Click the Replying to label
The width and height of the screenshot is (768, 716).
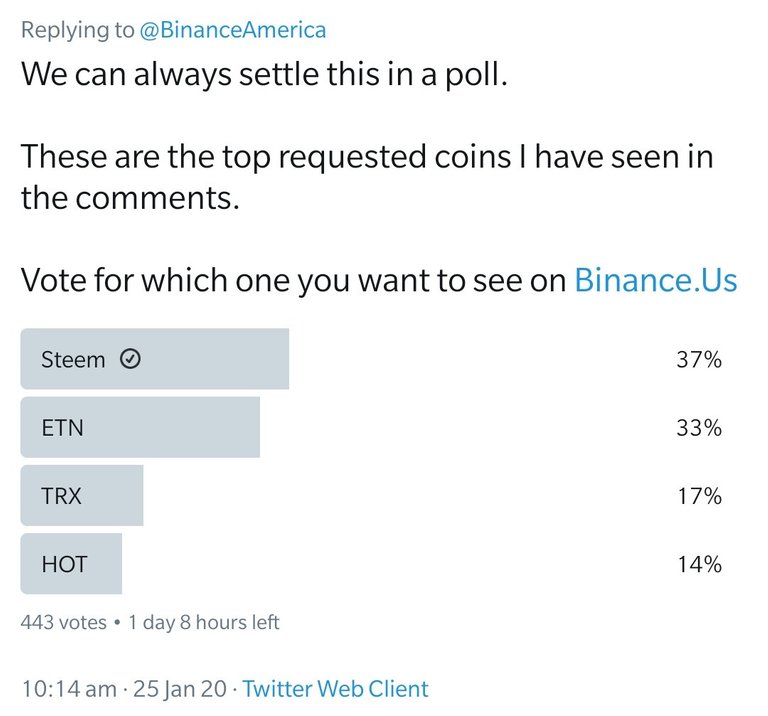(x=77, y=30)
